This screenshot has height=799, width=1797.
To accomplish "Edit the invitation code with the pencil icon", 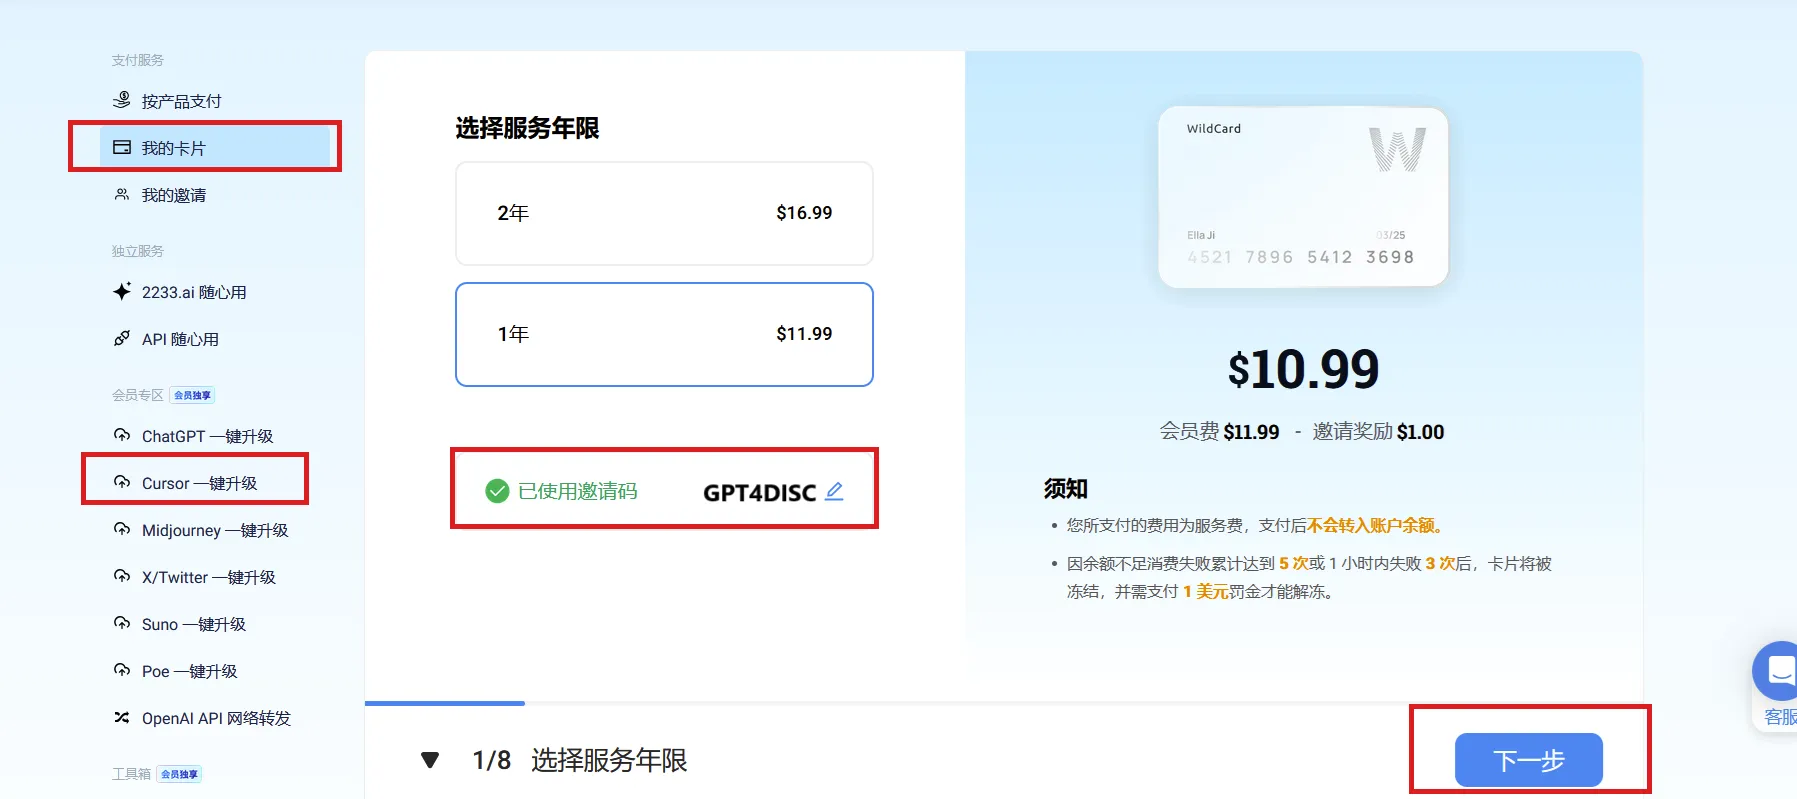I will click(834, 491).
